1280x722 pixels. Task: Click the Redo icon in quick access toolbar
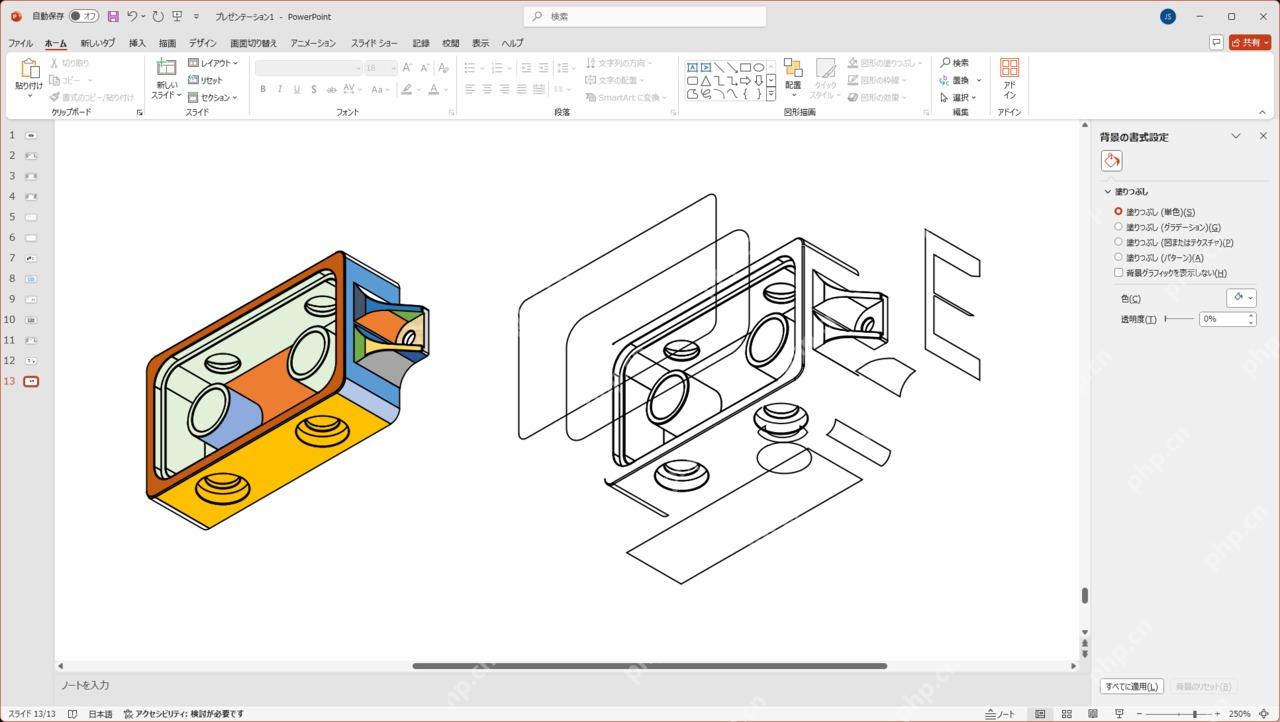pyautogui.click(x=158, y=16)
